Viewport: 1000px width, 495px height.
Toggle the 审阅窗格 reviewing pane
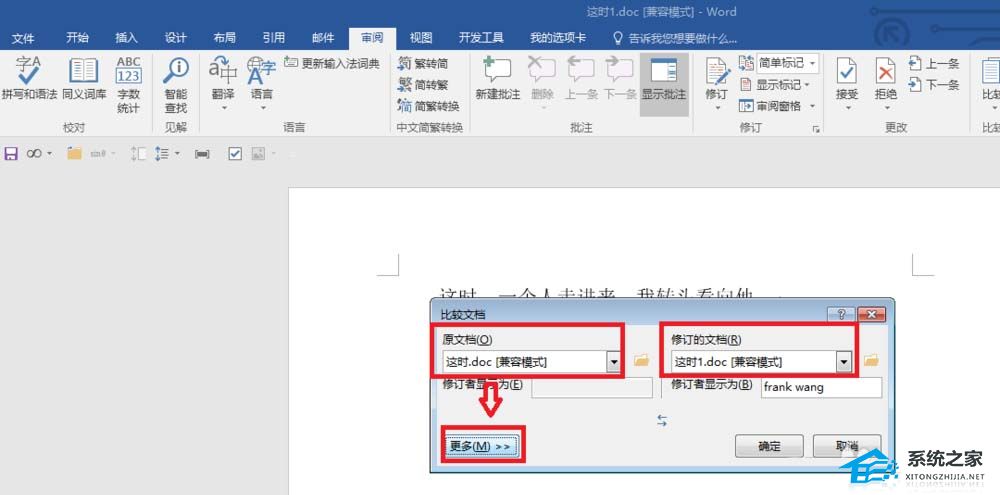click(770, 105)
